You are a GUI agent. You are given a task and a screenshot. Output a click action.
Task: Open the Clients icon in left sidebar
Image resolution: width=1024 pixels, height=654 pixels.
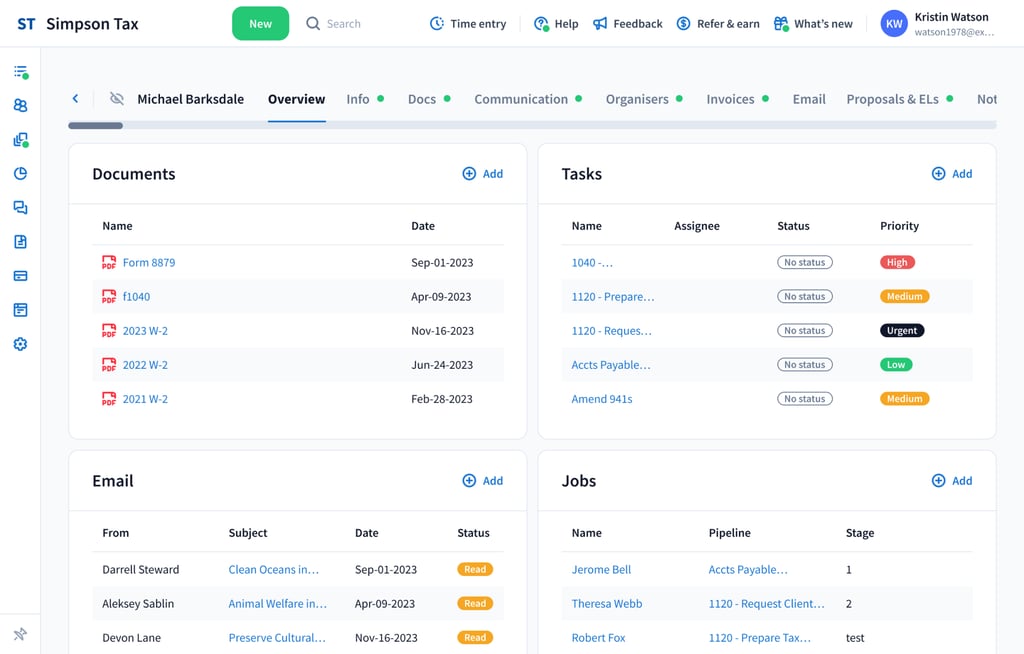tap(20, 106)
